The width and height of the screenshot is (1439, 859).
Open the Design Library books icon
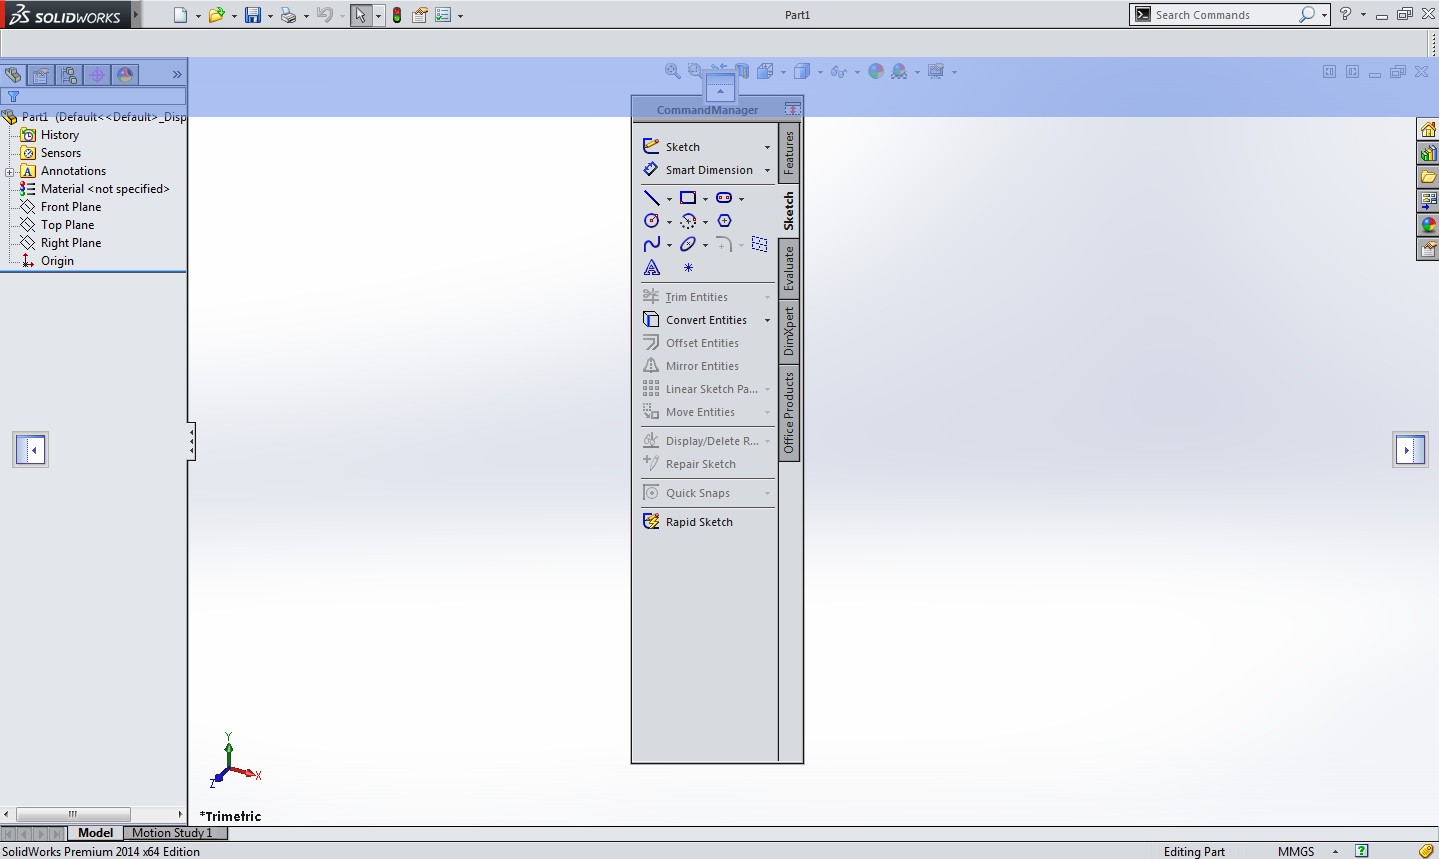pyautogui.click(x=1428, y=153)
